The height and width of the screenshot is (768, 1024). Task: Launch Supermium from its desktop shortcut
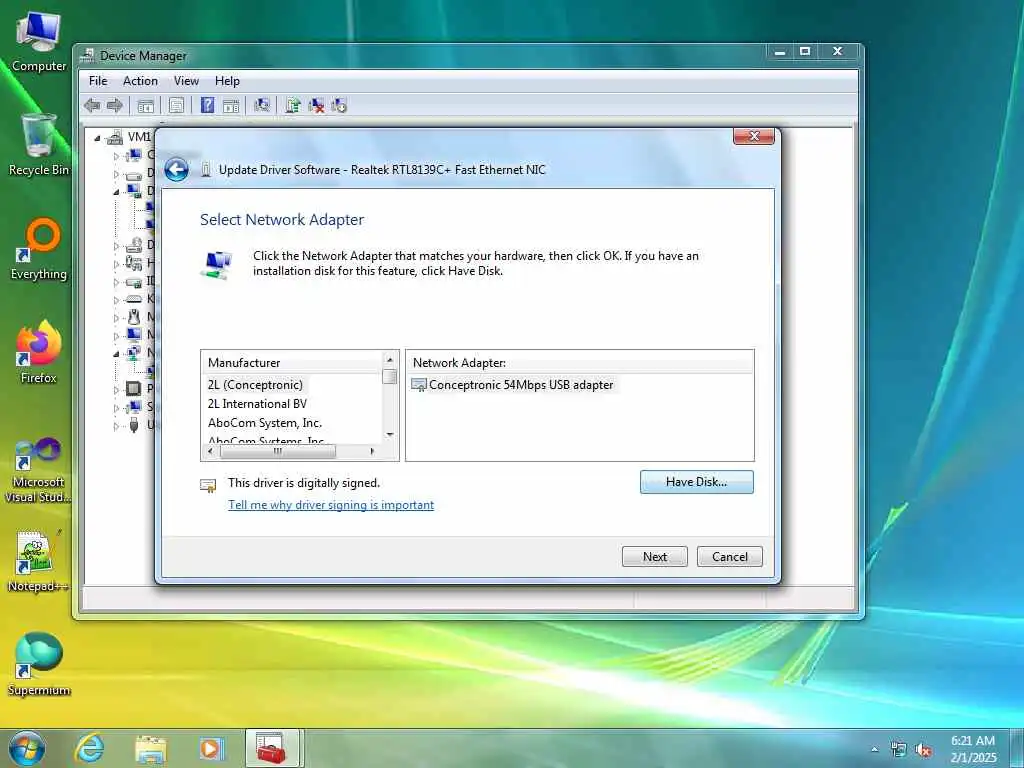coord(39,665)
